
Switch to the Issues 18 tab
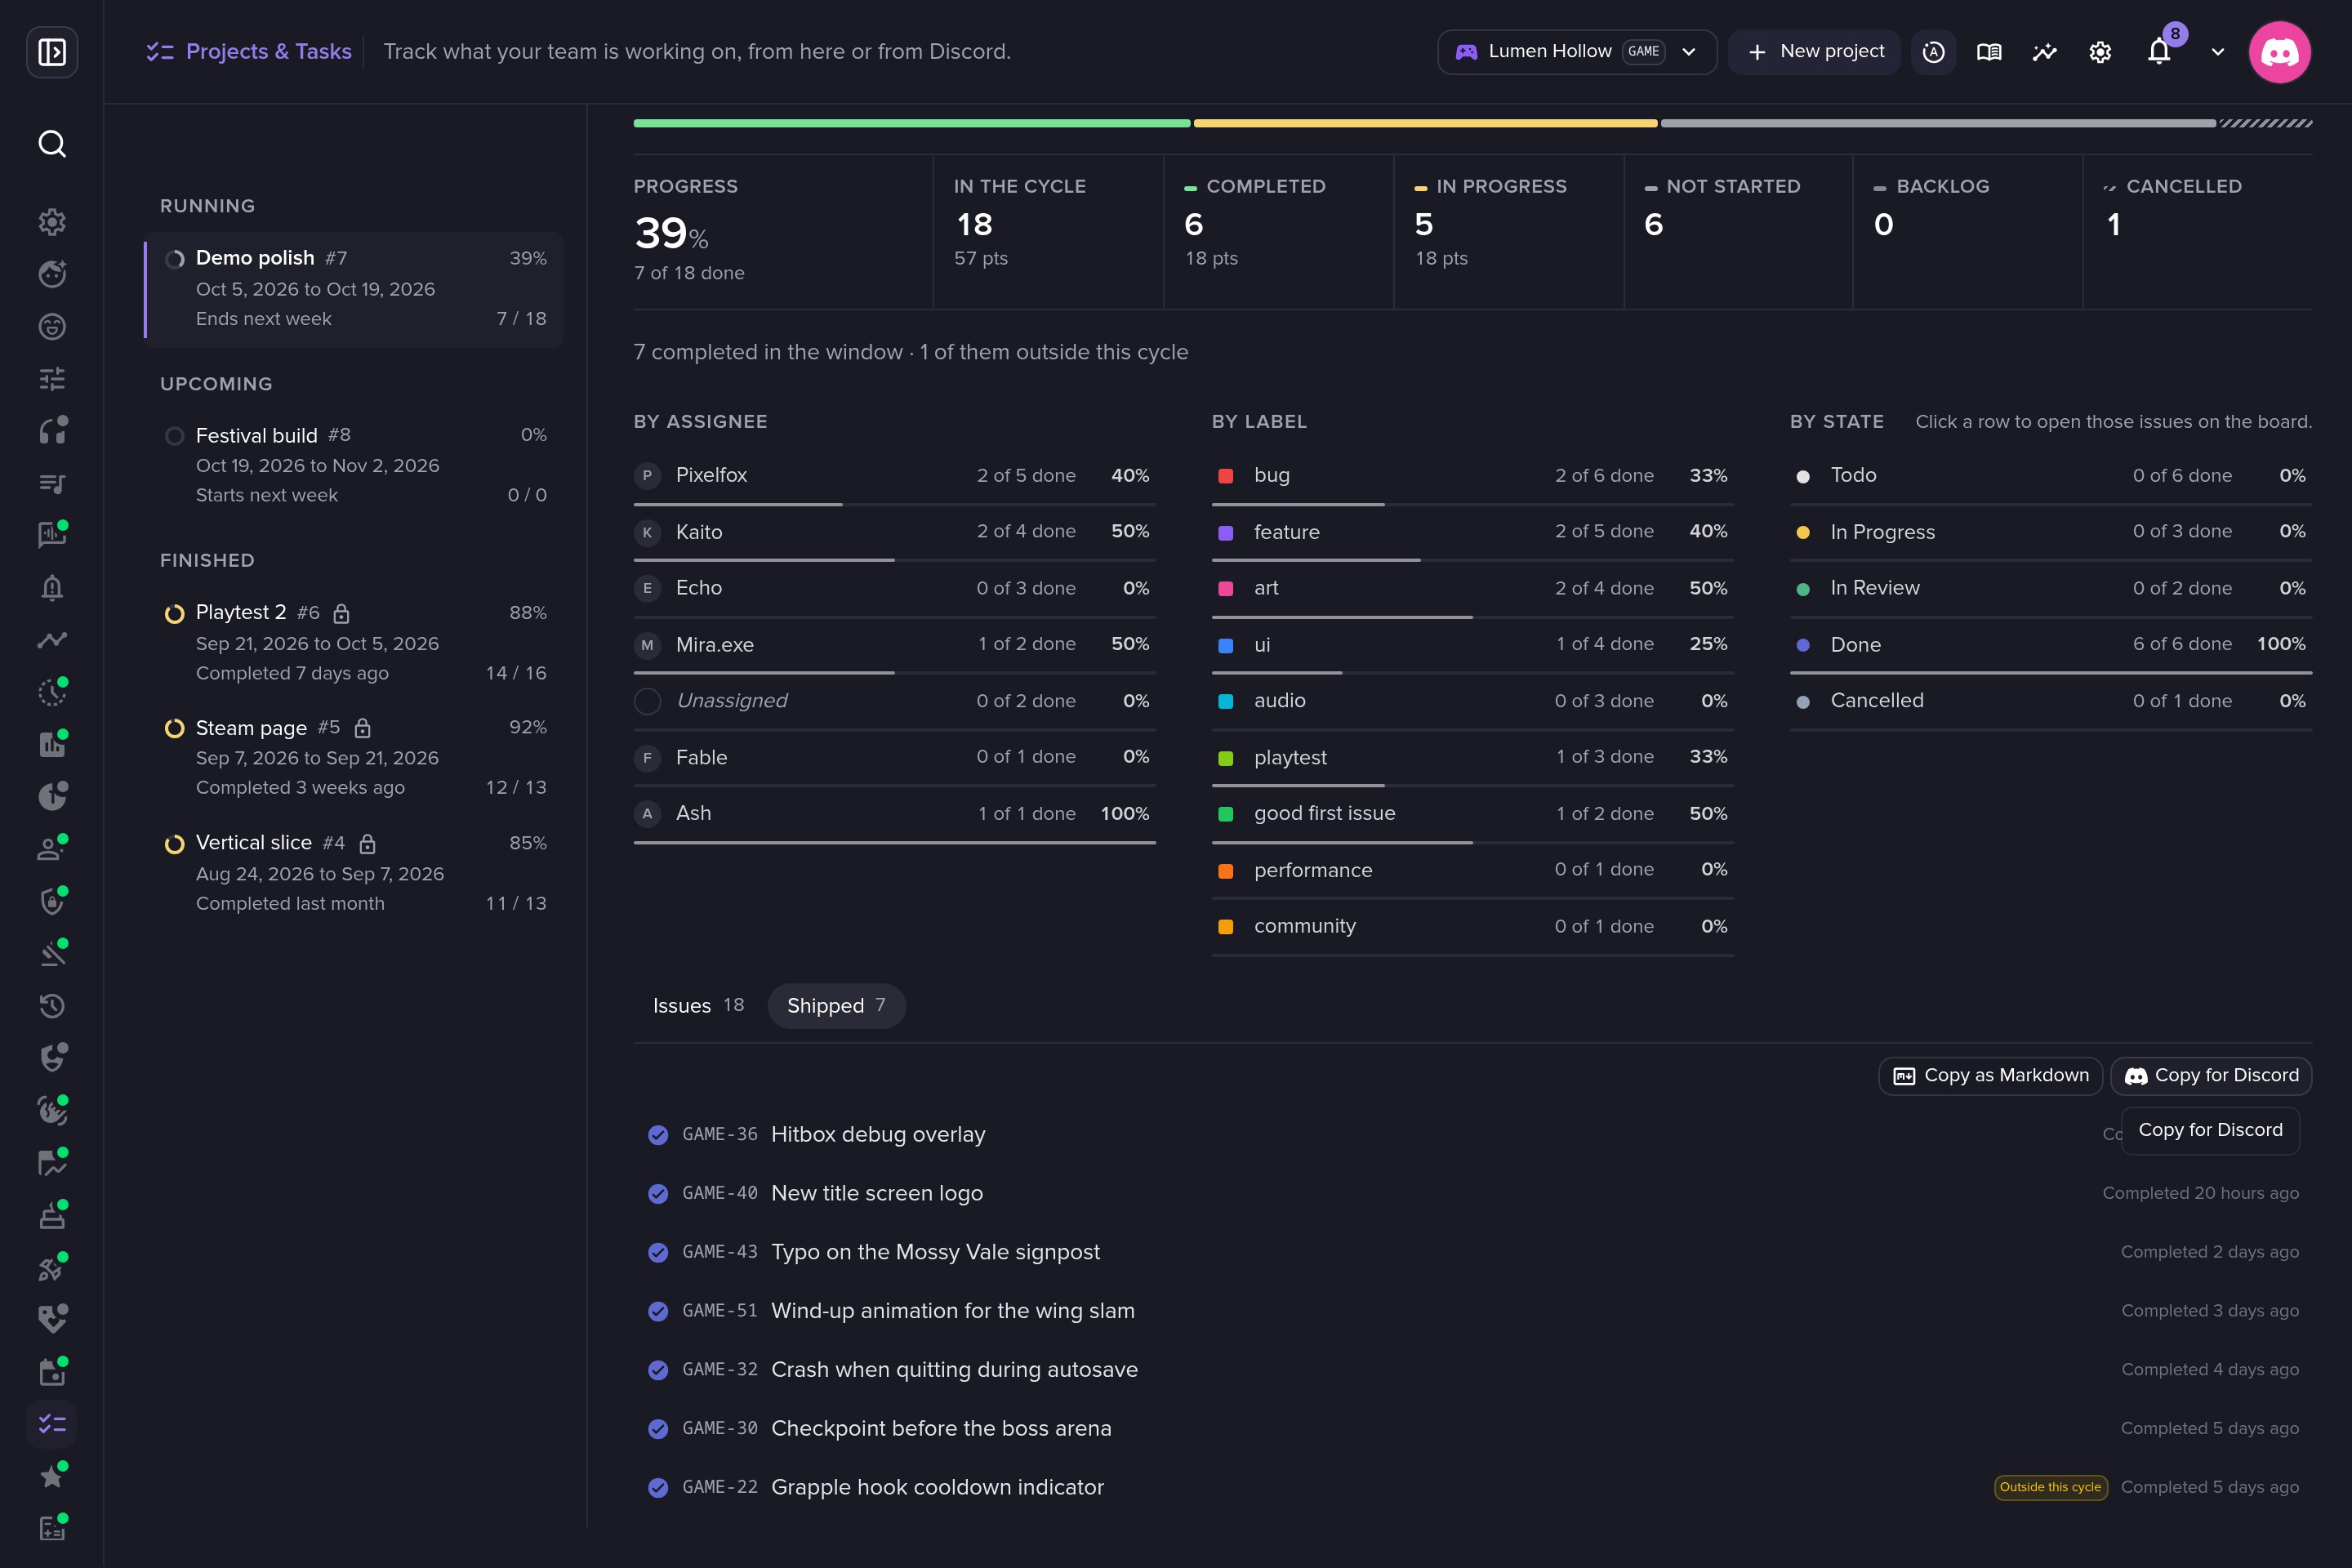[698, 1005]
